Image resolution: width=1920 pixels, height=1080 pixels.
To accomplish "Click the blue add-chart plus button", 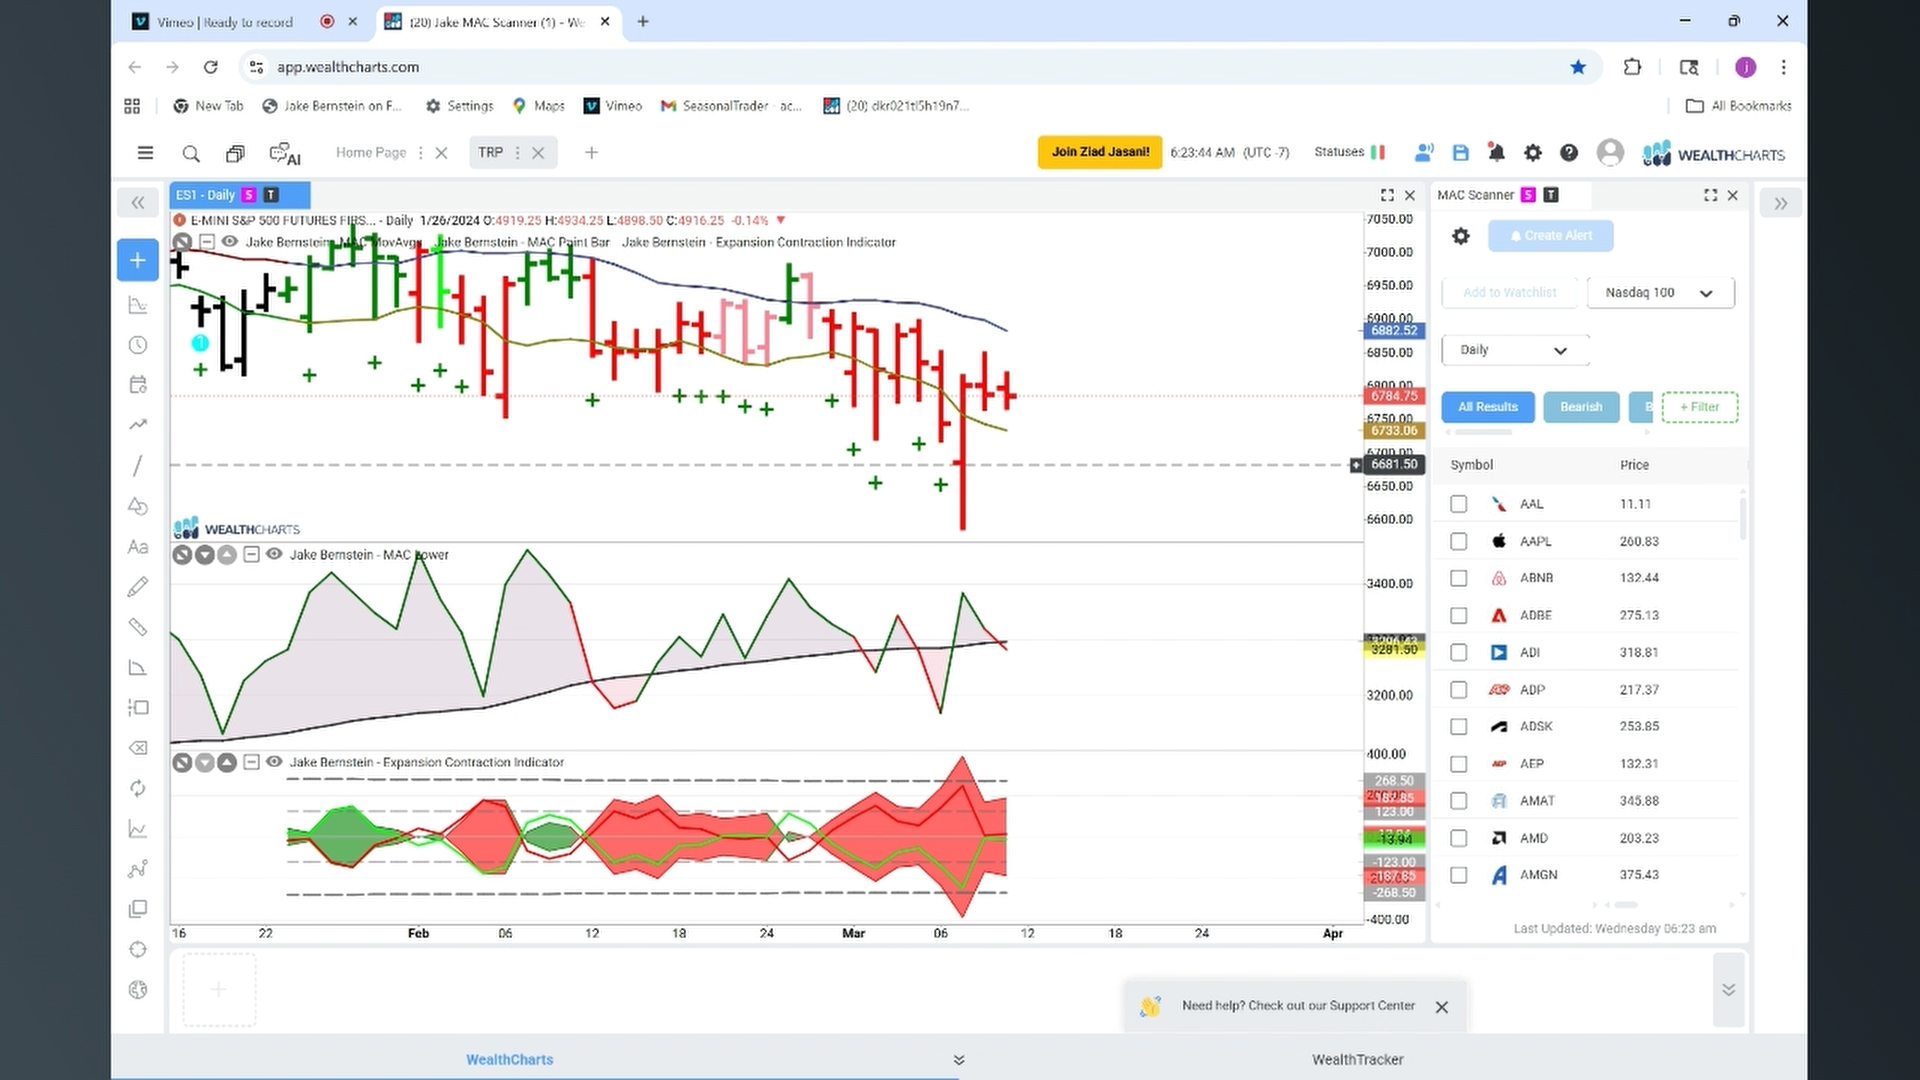I will 138,260.
